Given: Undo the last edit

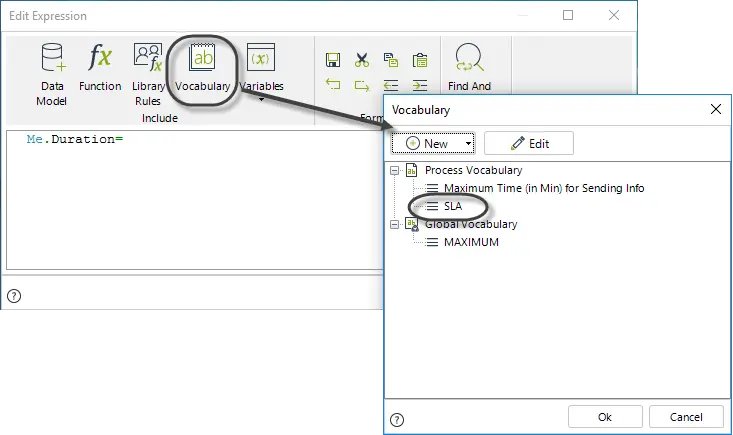Looking at the screenshot, I should click(333, 84).
